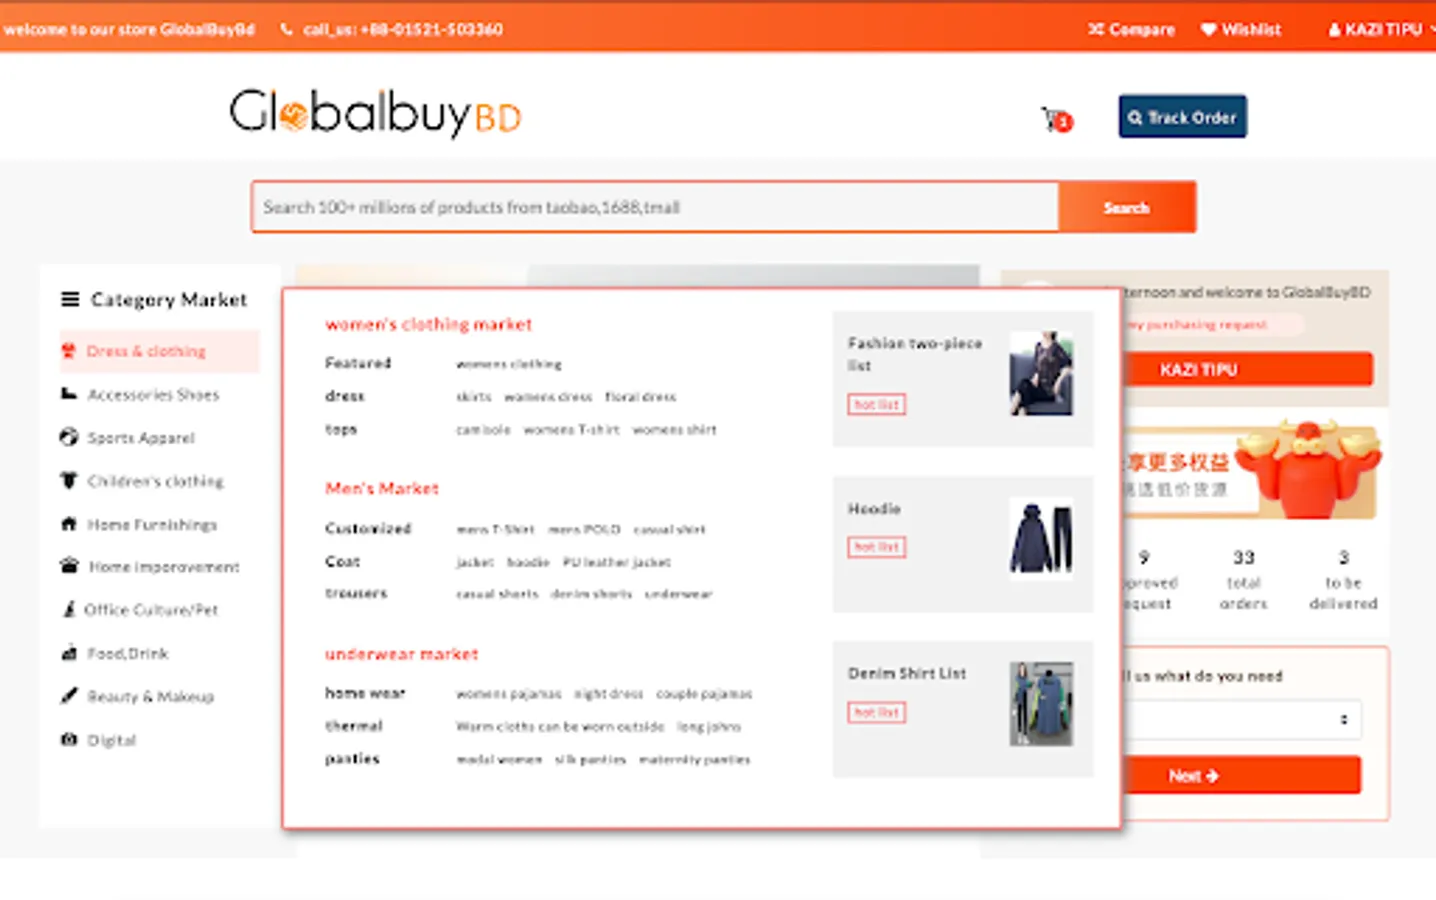Click the womens T-shirt link
This screenshot has height=900, width=1436.
tap(571, 430)
